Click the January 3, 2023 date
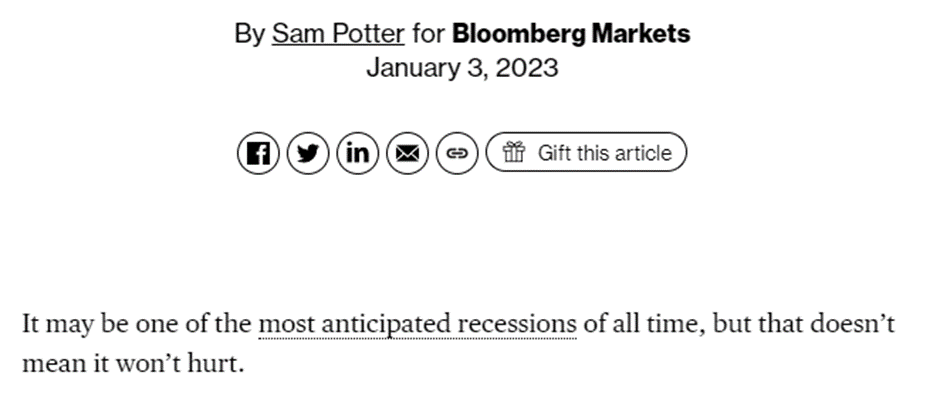The image size is (940, 406). [x=462, y=67]
